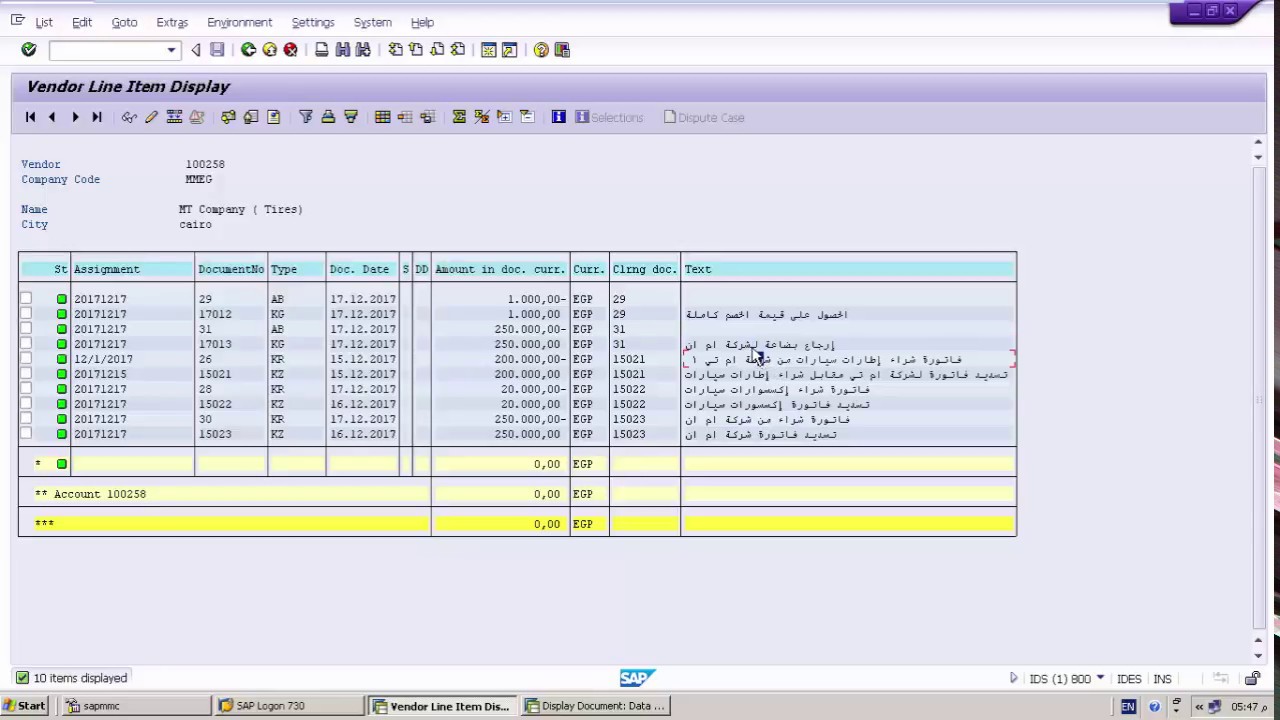Open the command field dropdown arrow
This screenshot has height=720, width=1280.
(x=171, y=50)
